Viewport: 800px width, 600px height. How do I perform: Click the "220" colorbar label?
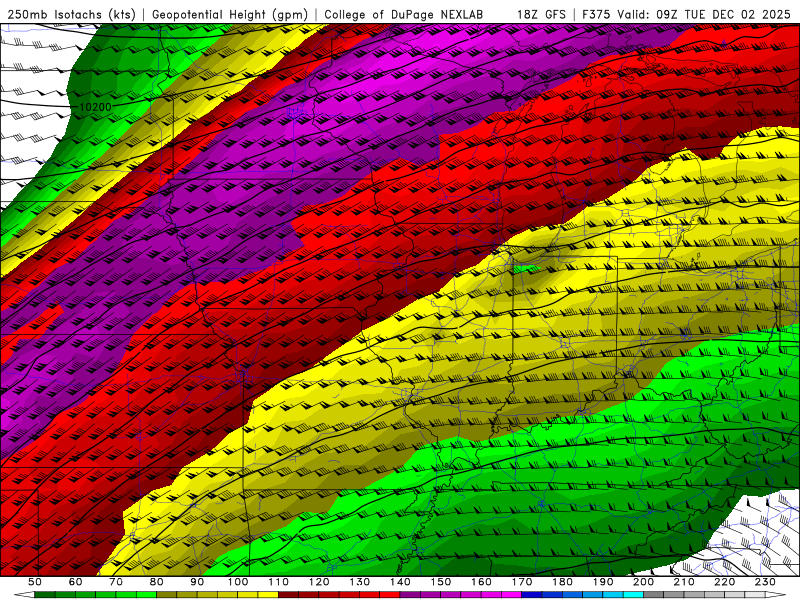[724, 582]
